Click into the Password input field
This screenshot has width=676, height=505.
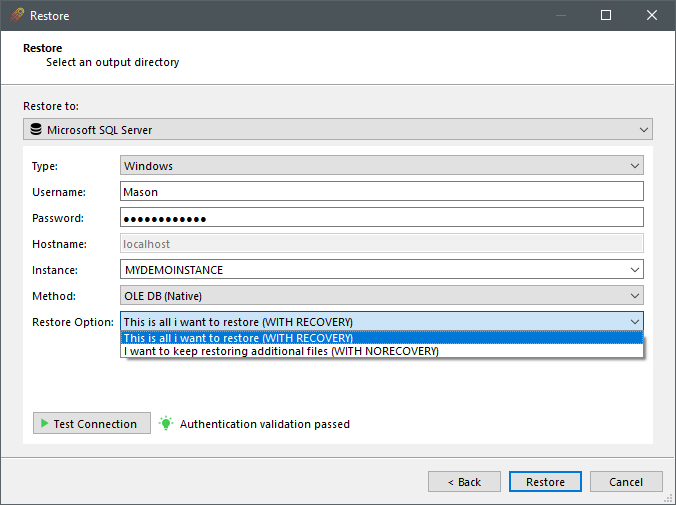point(381,217)
